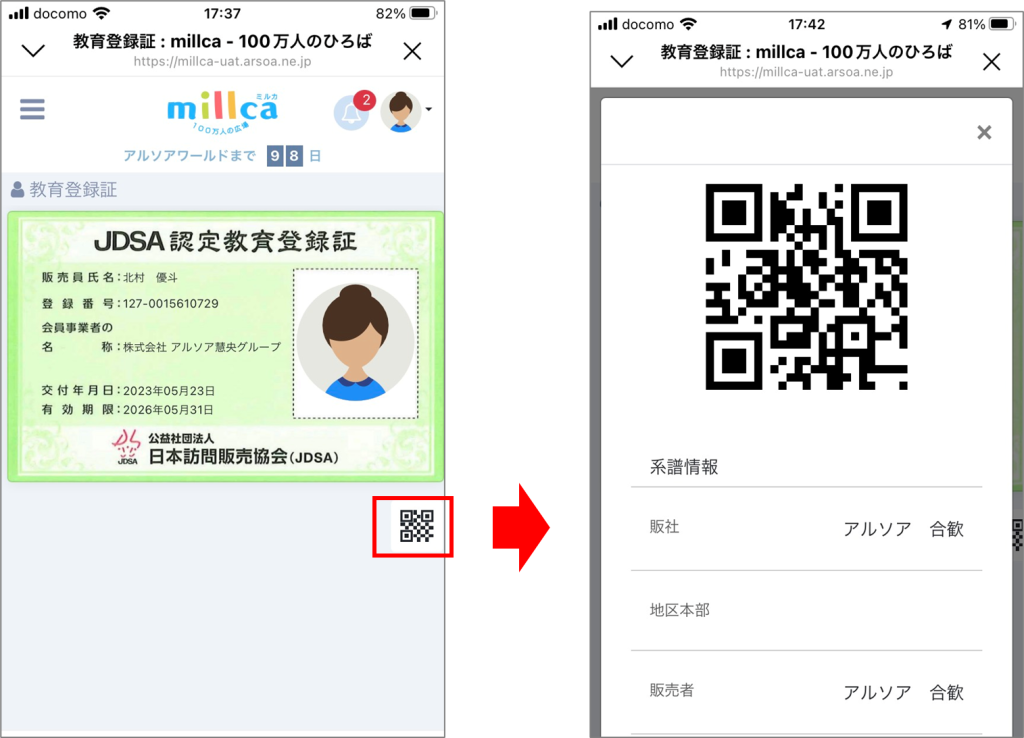Collapse left browser view with chevron
The image size is (1024, 738).
click(x=33, y=51)
